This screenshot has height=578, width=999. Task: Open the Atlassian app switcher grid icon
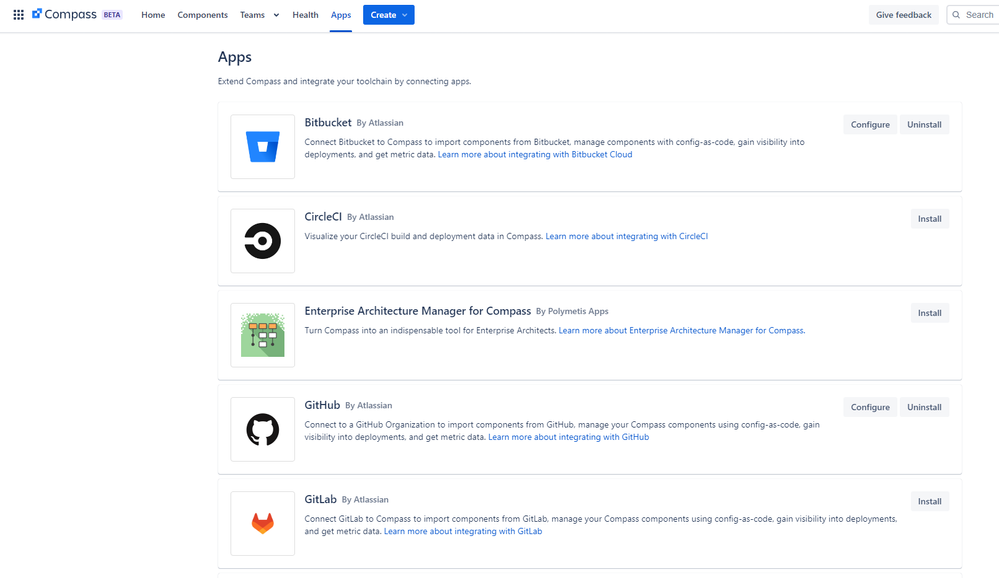[x=18, y=14]
